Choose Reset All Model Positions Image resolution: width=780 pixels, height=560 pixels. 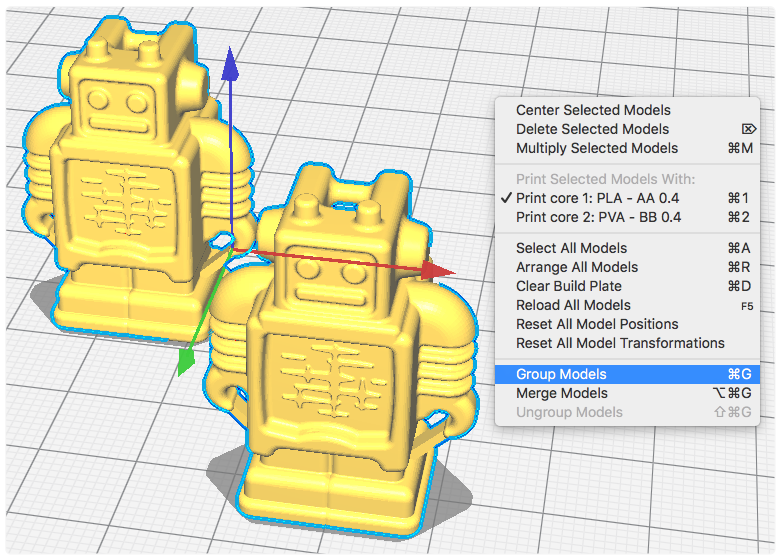coord(627,324)
